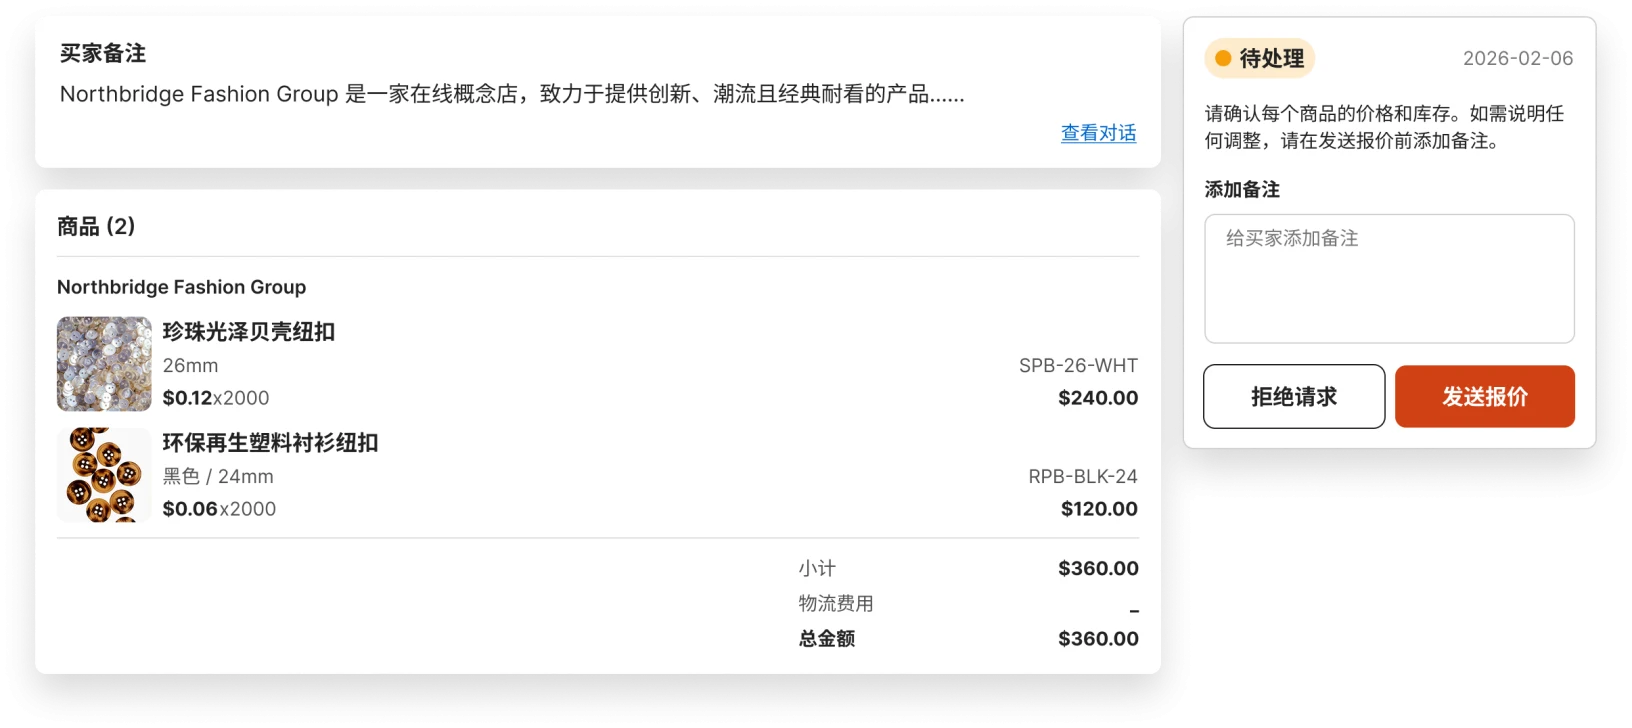Select product title 珍珠光泽贝壳纽扣

(x=249, y=332)
